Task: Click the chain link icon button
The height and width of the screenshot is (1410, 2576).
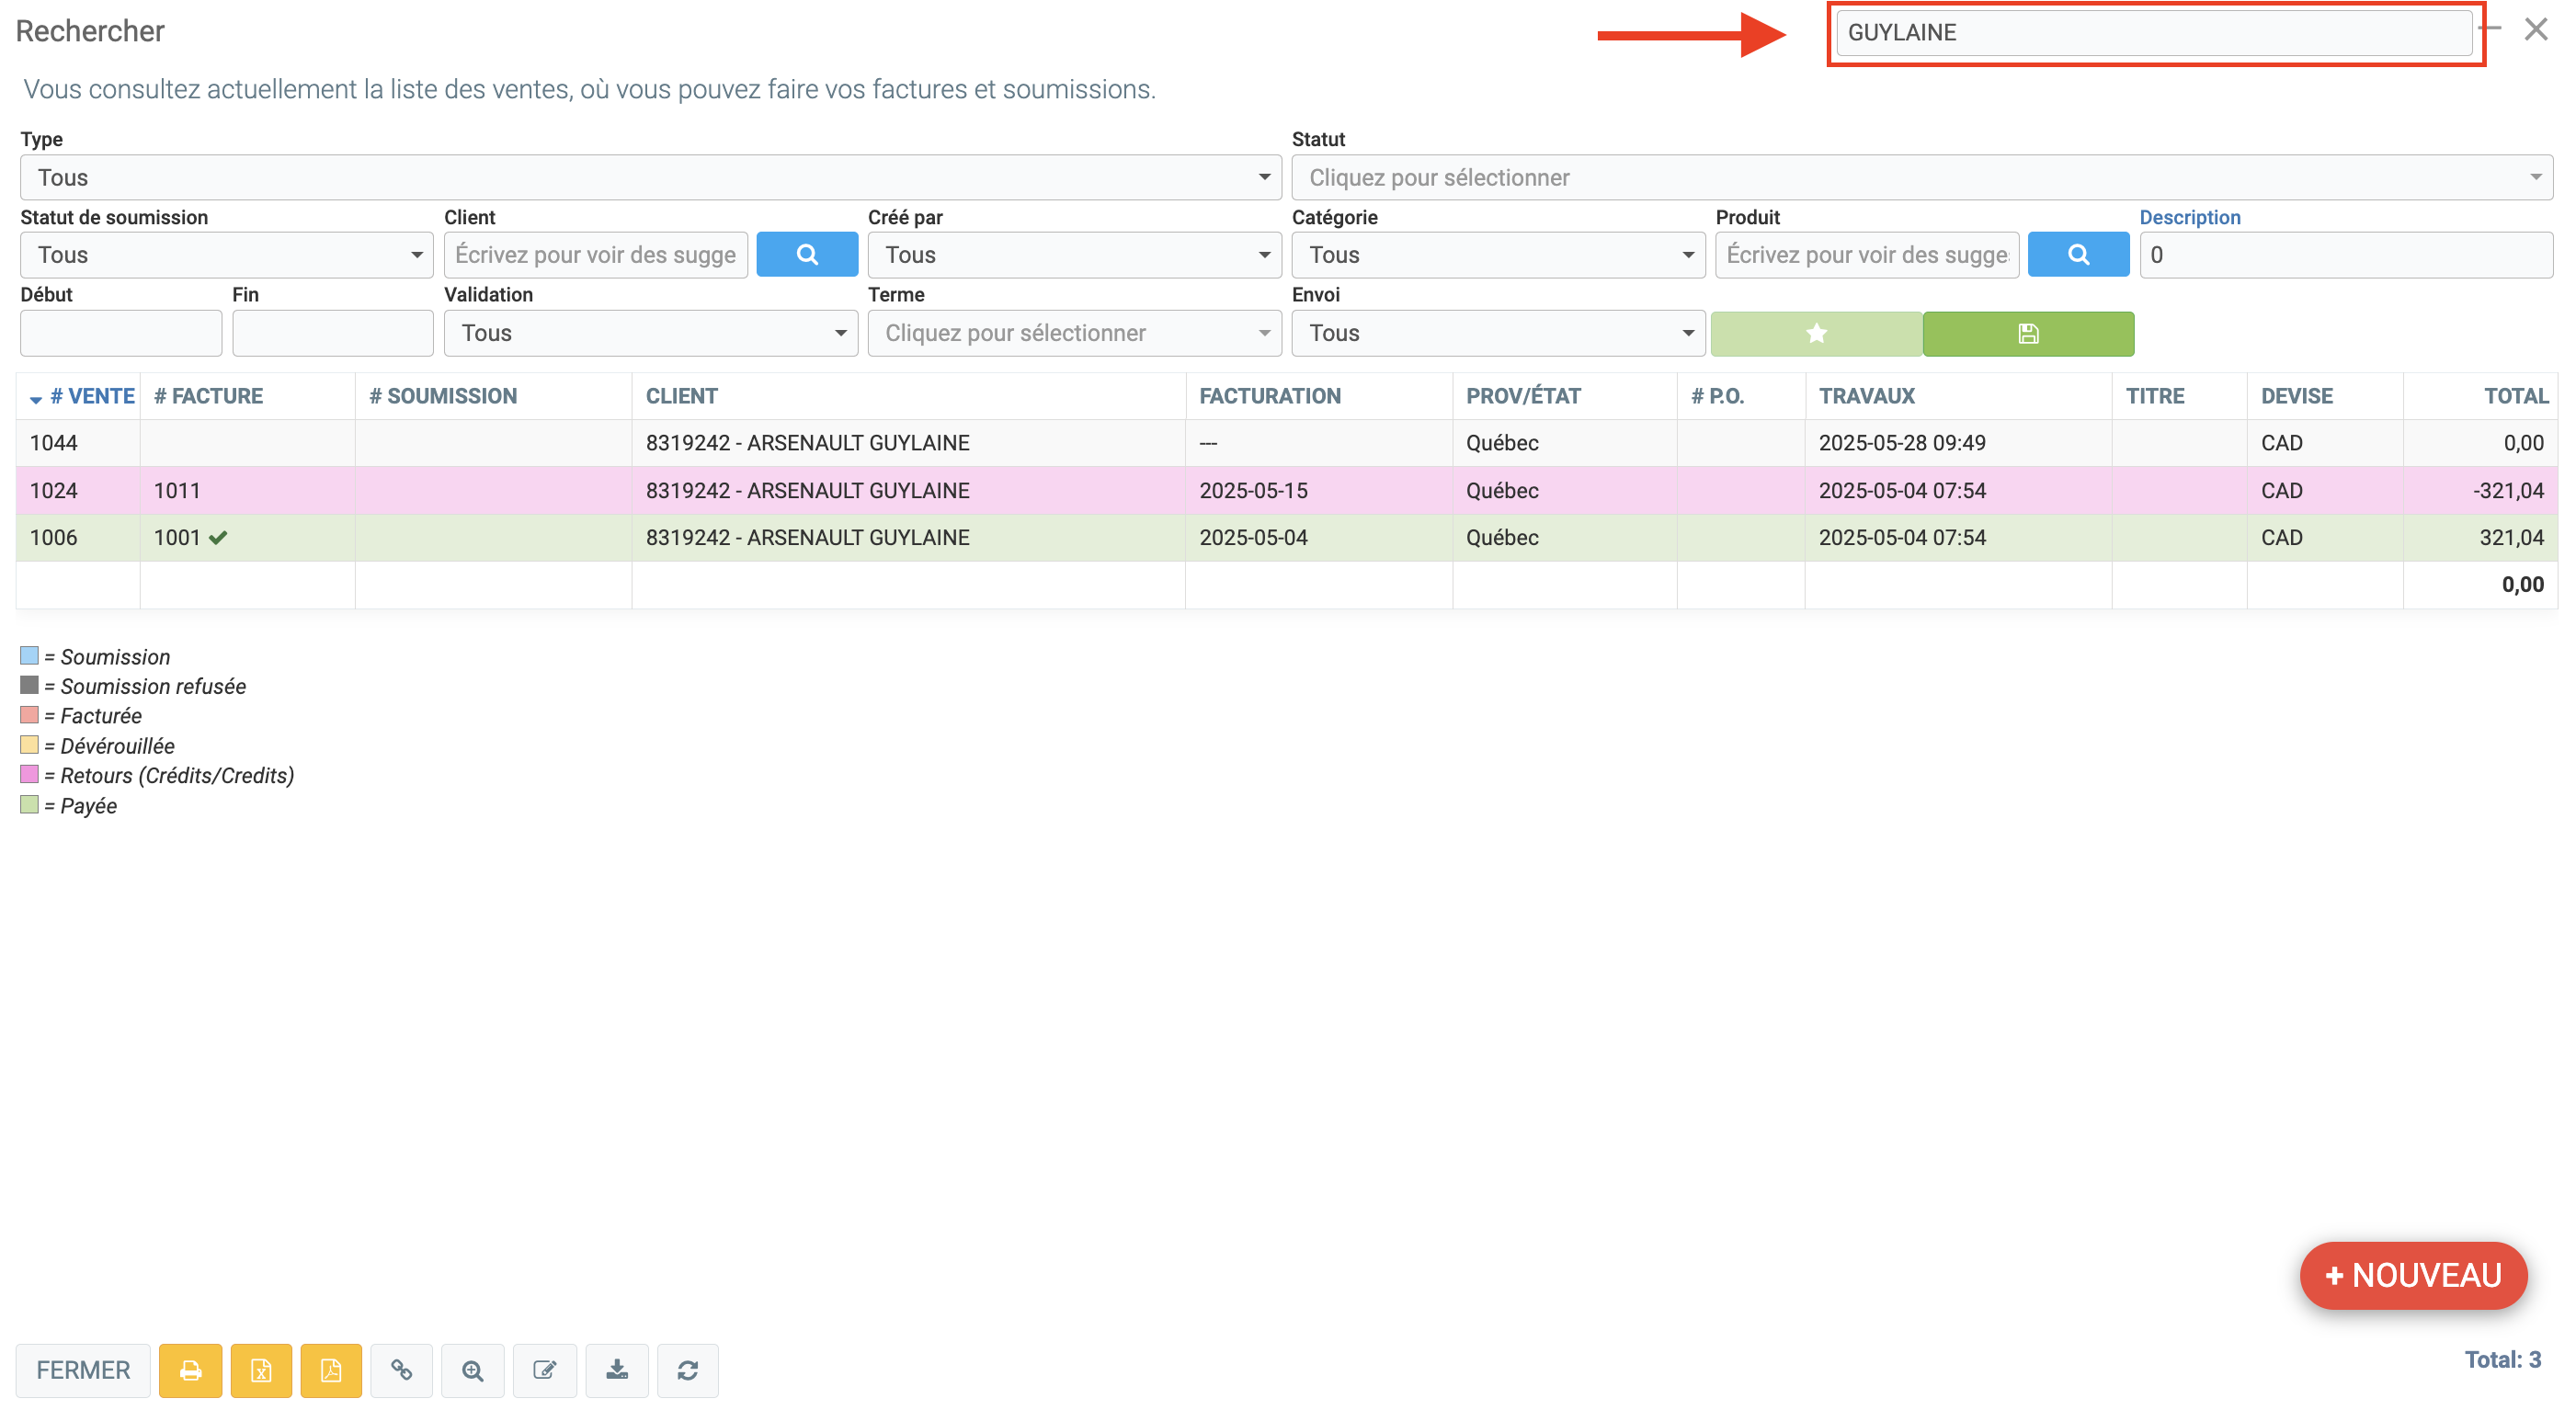Action: pyautogui.click(x=402, y=1370)
